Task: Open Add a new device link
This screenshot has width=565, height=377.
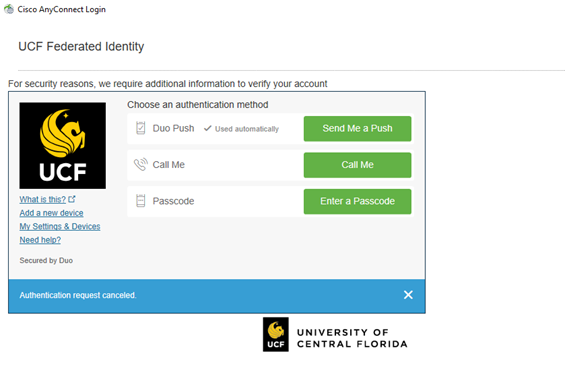Action: [x=51, y=213]
